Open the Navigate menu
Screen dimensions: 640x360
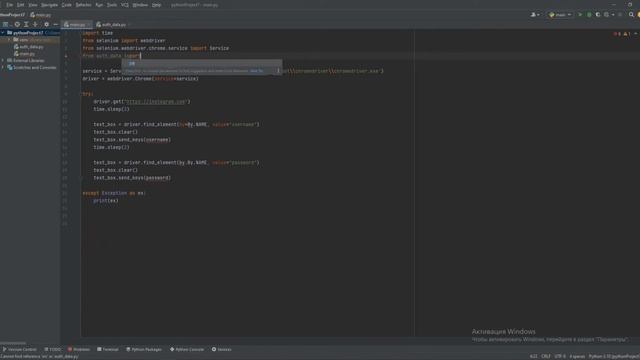(x=49, y=5)
